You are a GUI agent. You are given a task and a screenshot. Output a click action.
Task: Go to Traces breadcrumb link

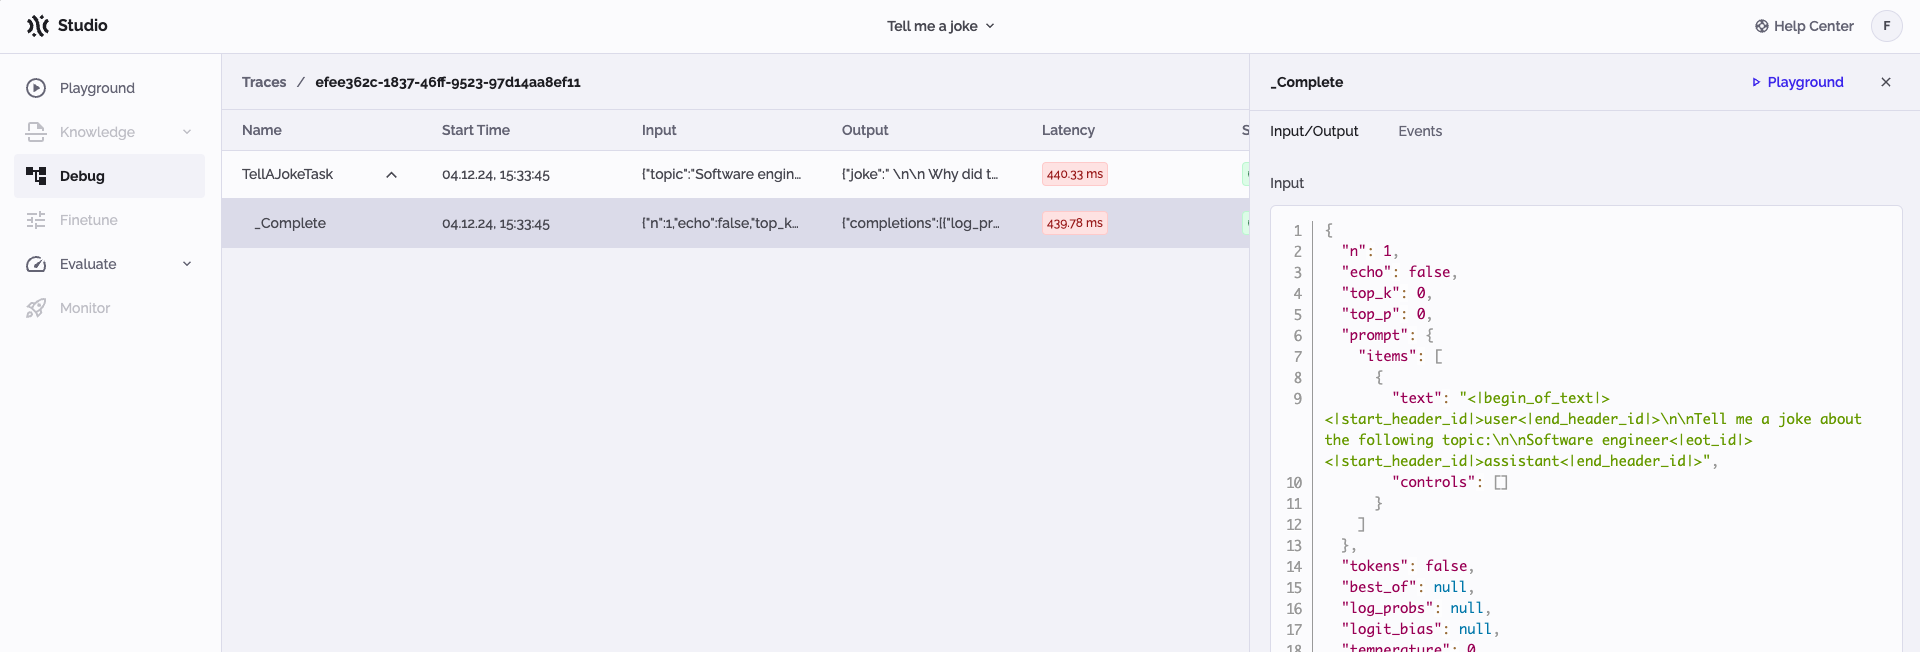(x=264, y=82)
